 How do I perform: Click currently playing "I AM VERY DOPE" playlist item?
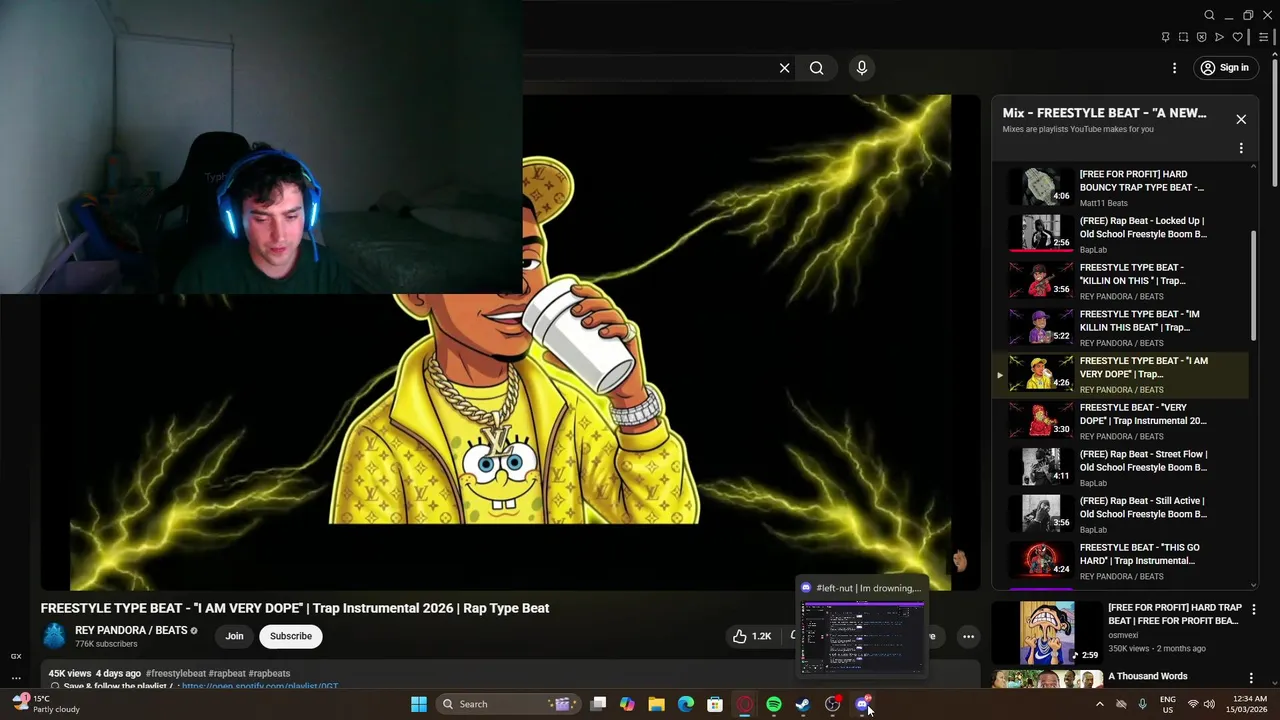click(x=1120, y=374)
